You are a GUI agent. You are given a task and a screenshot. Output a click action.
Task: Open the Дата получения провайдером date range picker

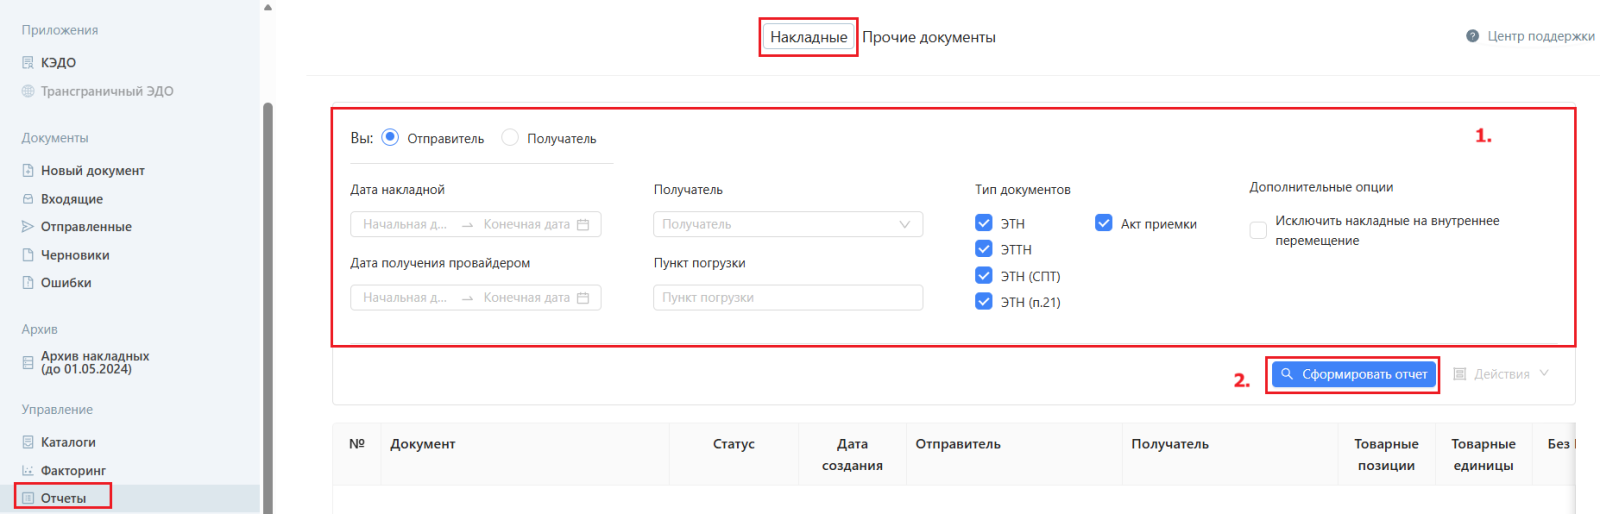click(475, 298)
